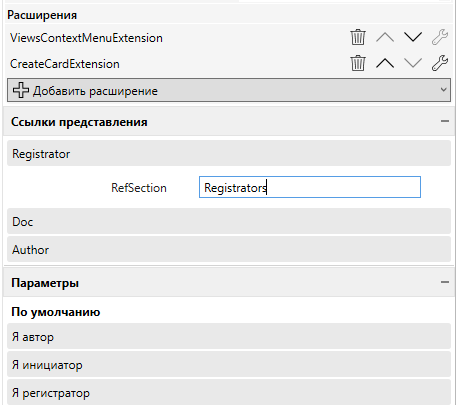The width and height of the screenshot is (456, 405).
Task: Select the Я автор parameter
Action: tap(229, 336)
